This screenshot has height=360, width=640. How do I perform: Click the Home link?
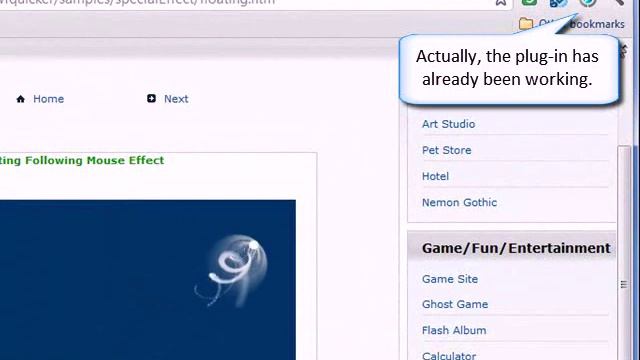pos(48,99)
